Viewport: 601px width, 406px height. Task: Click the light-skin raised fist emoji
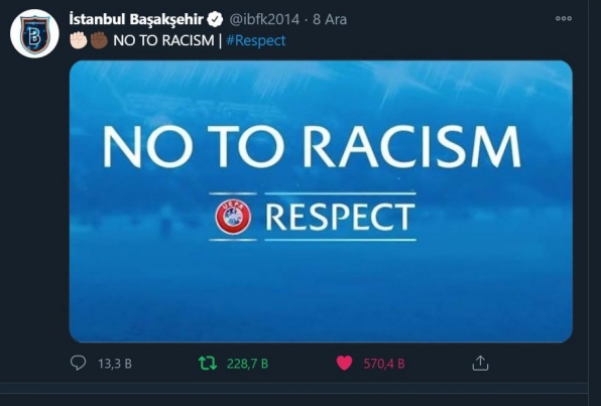(x=79, y=40)
